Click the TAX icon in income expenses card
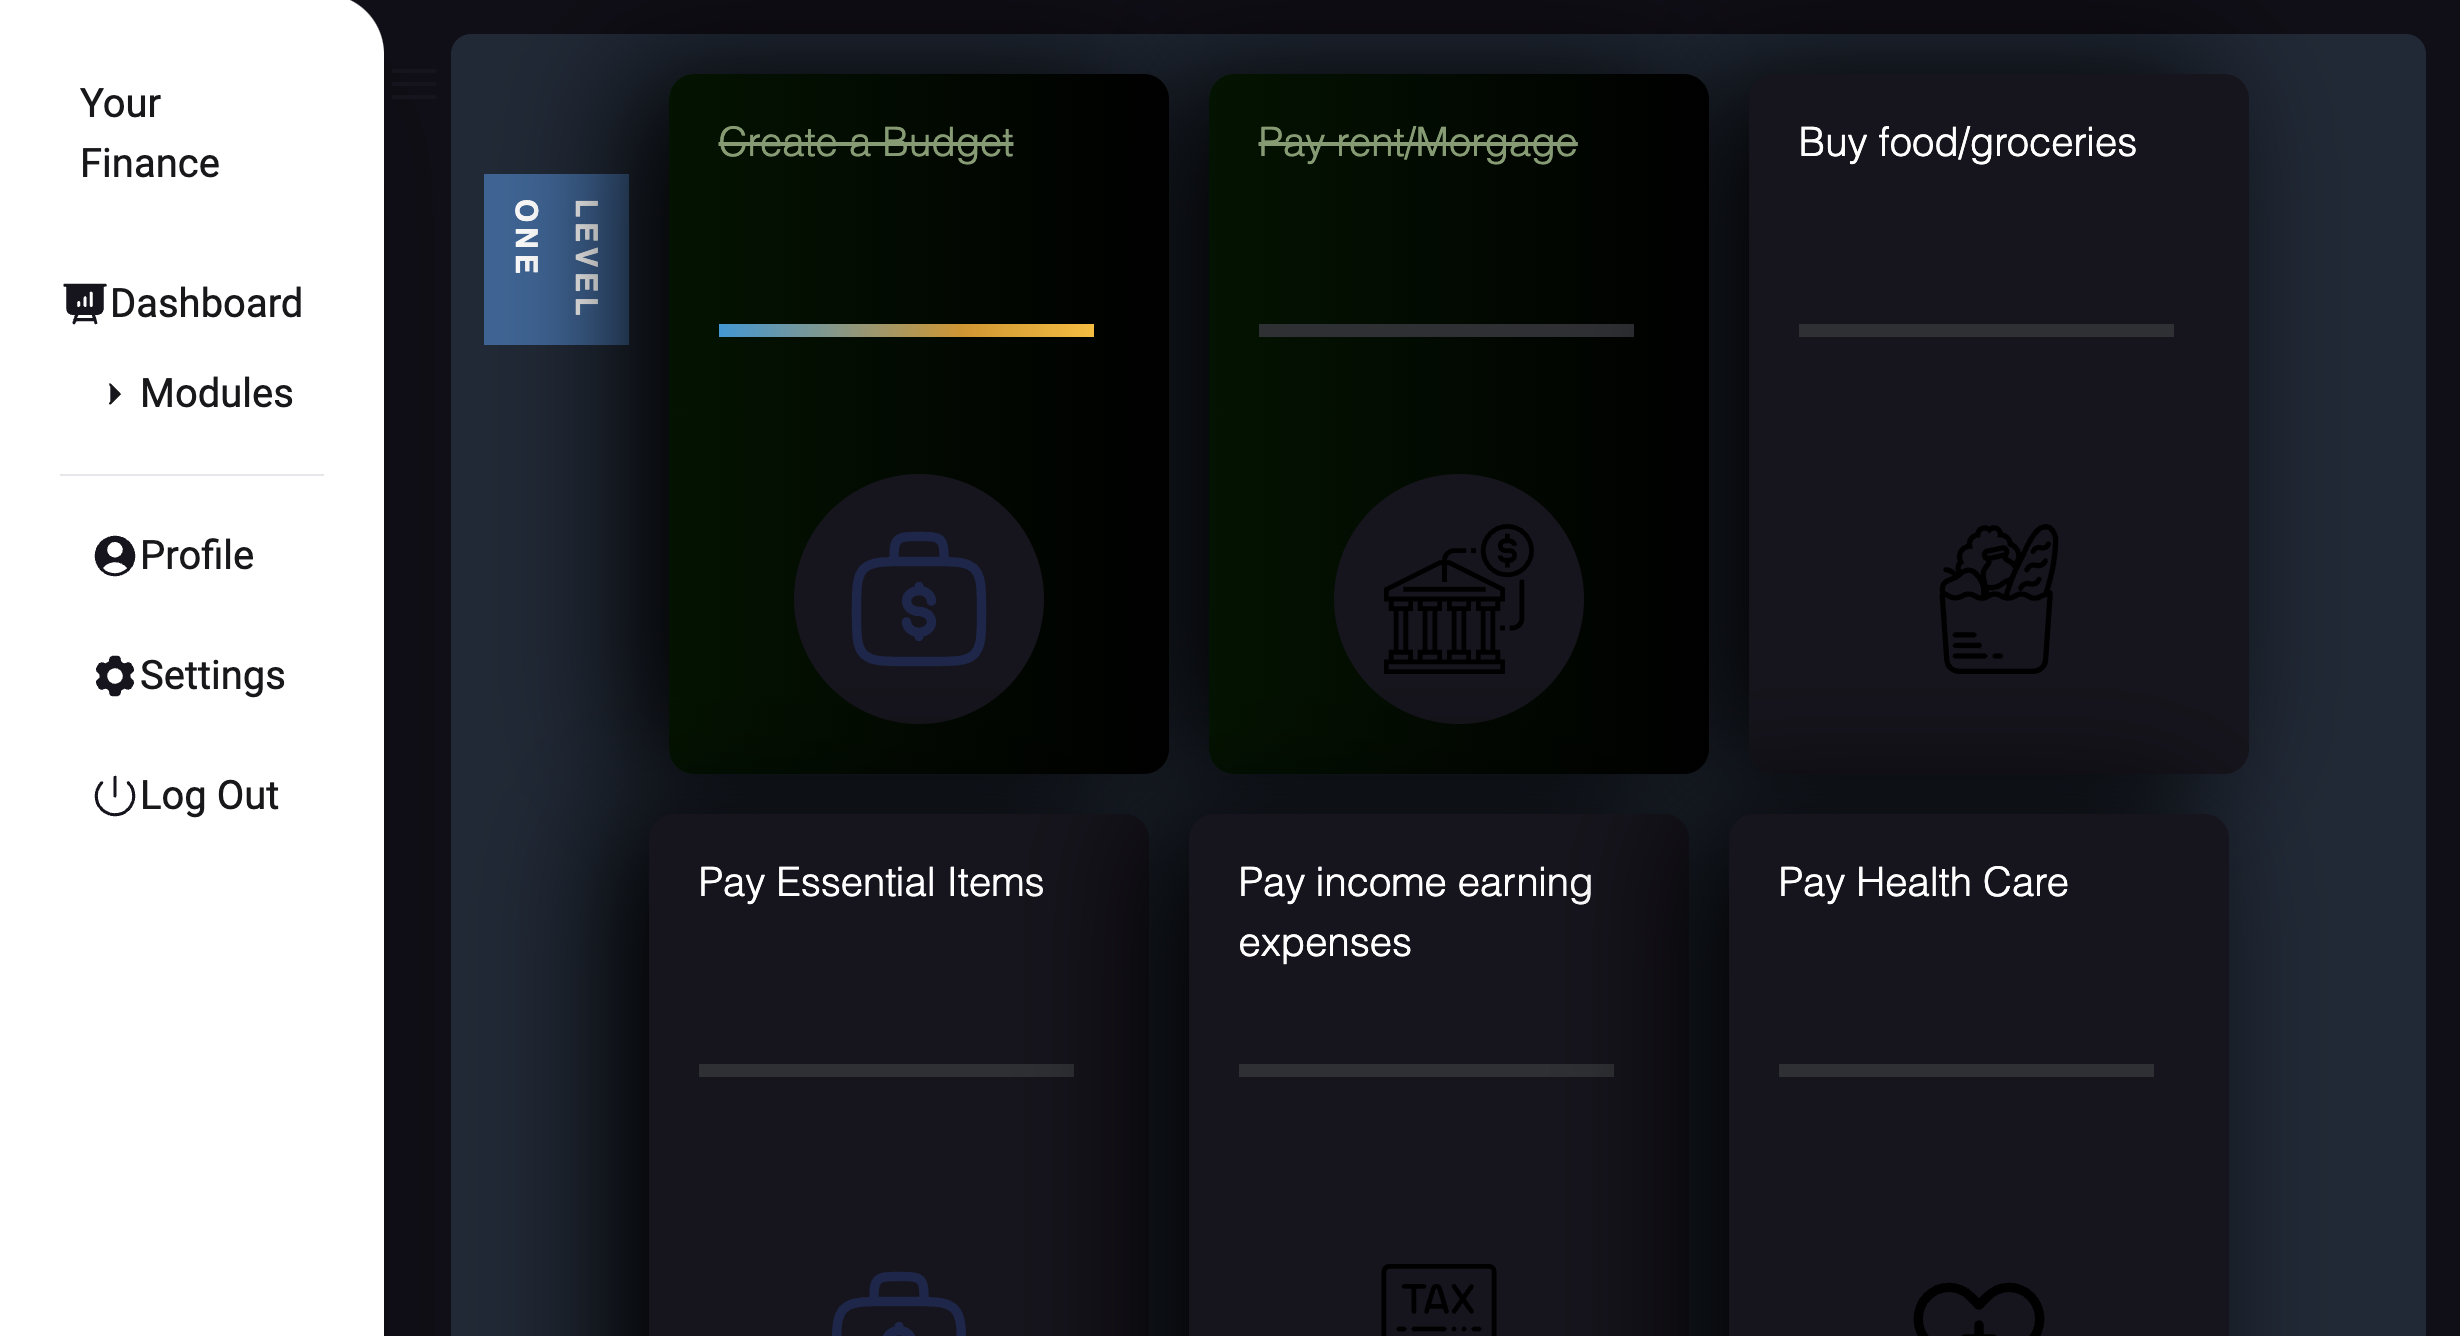 [1438, 1299]
